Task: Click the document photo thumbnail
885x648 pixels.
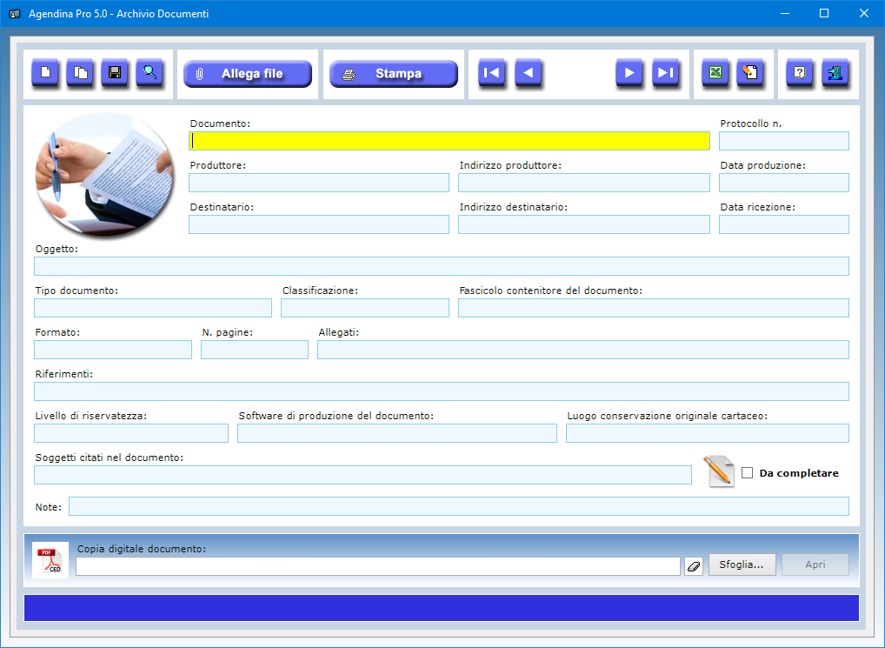Action: [x=104, y=174]
